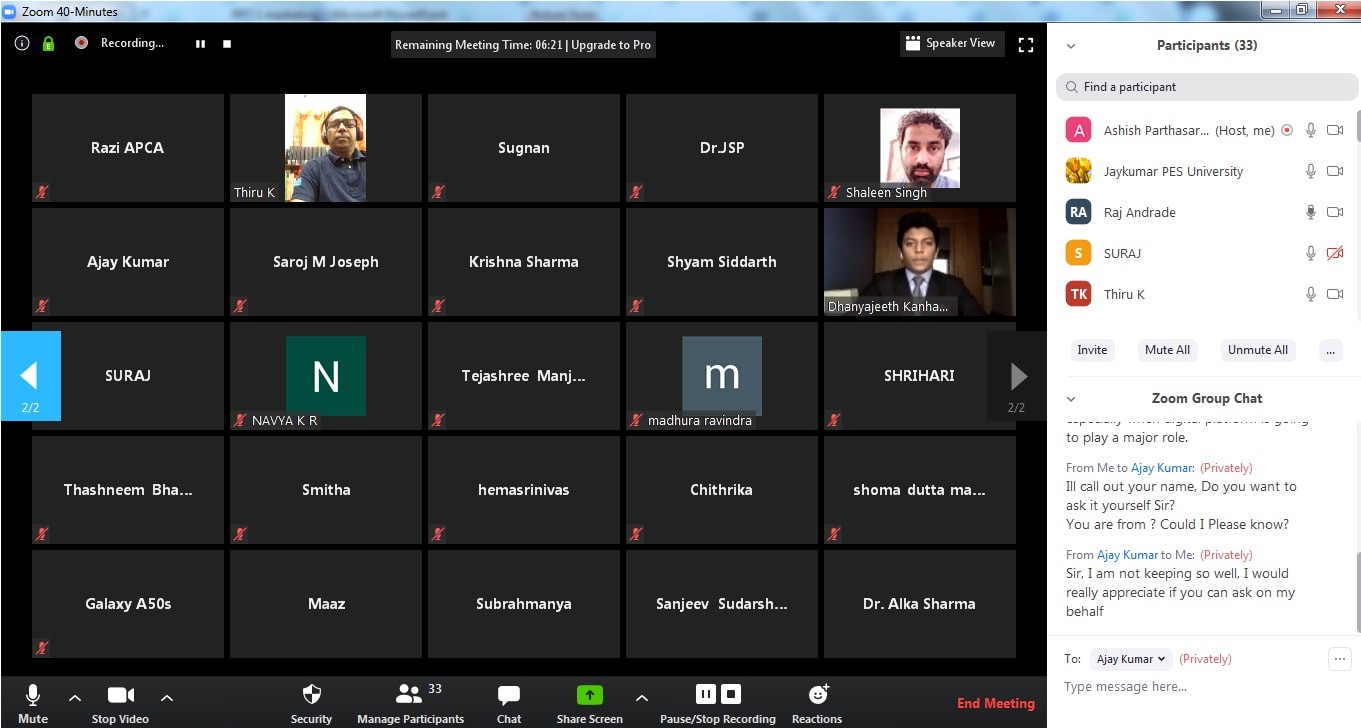Click the Mute All button
Viewport: 1361px width, 728px height.
tap(1167, 350)
